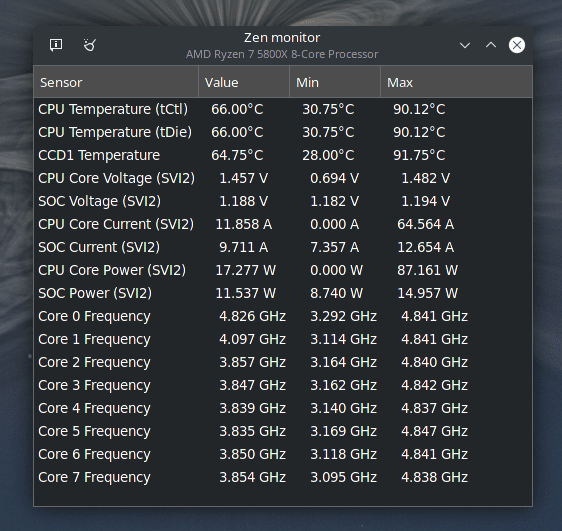The width and height of the screenshot is (562, 531).
Task: Select the CPU Temperature (tCtl) row label
Action: point(113,109)
